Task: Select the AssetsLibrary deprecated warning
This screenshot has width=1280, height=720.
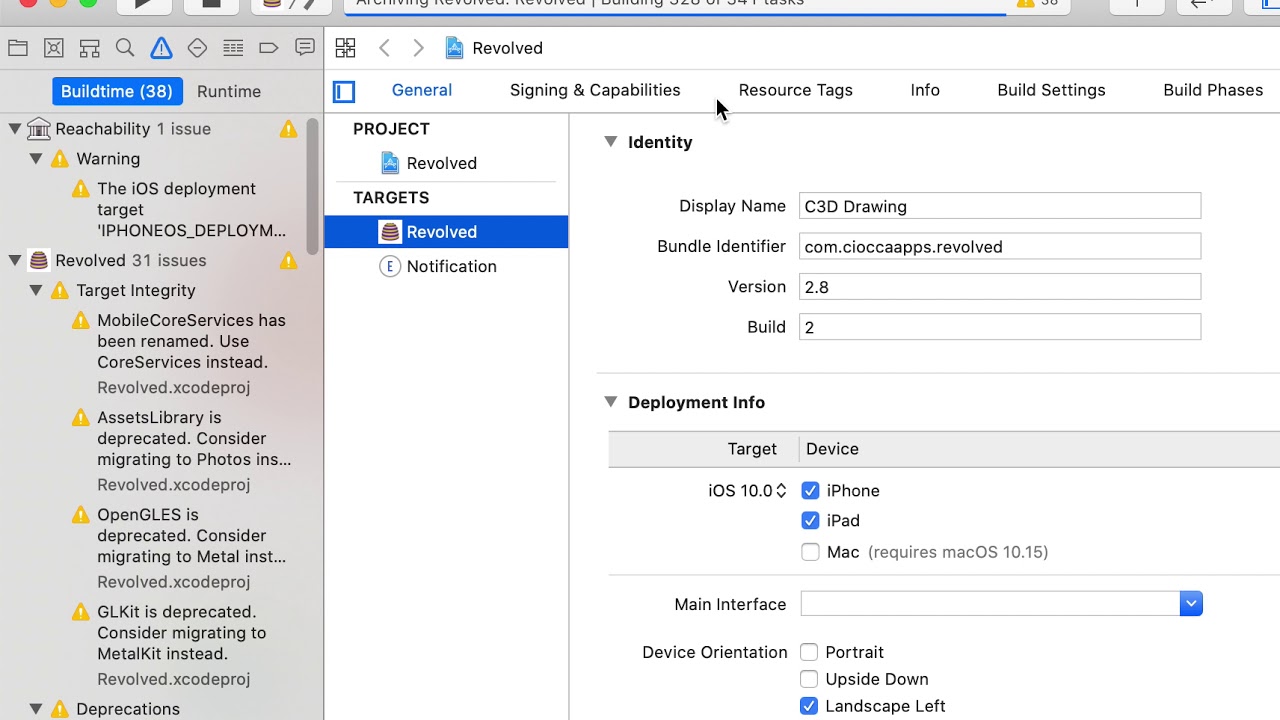Action: pyautogui.click(x=180, y=450)
